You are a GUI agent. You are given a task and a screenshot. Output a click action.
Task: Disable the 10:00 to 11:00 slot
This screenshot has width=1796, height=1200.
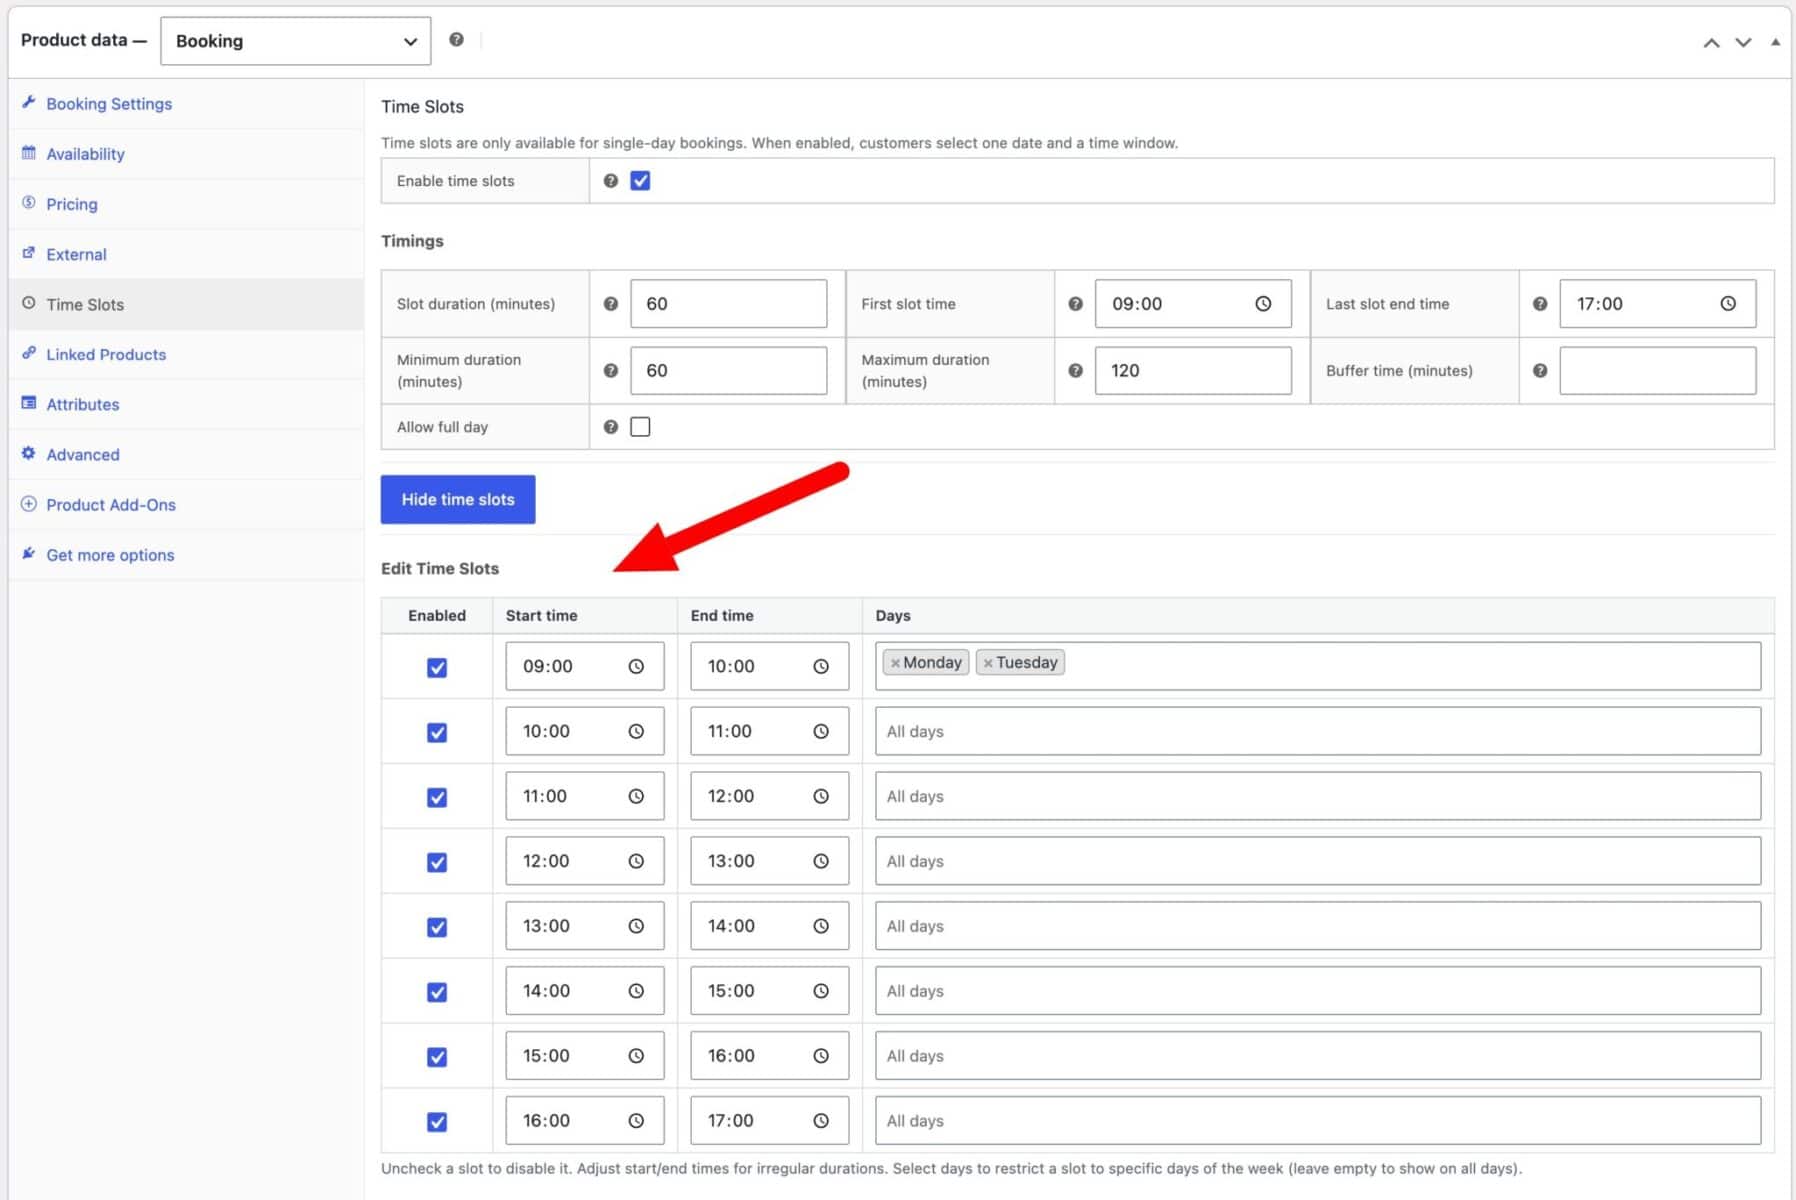coord(437,733)
